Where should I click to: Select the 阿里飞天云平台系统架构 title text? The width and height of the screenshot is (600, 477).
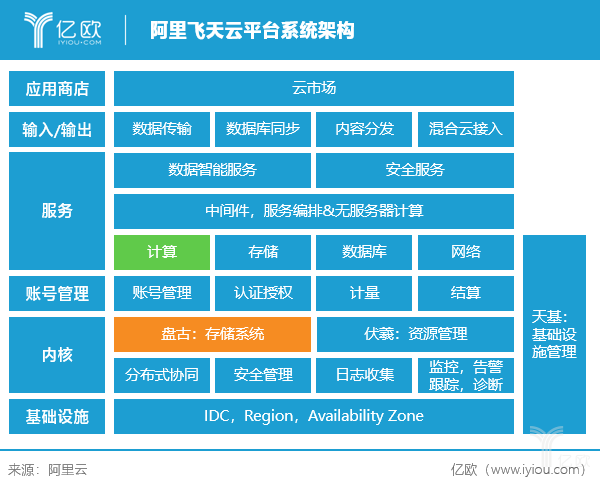pos(252,30)
